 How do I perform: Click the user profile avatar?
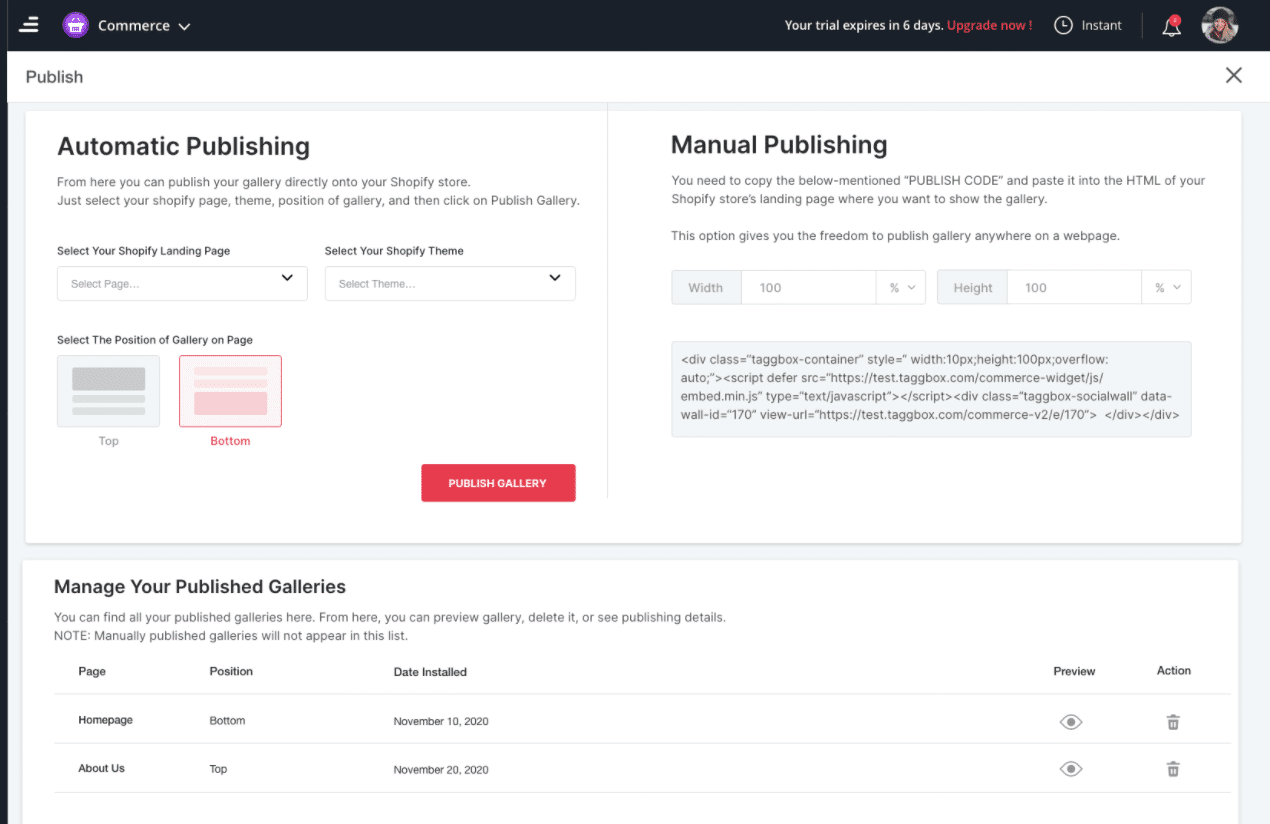[1220, 25]
